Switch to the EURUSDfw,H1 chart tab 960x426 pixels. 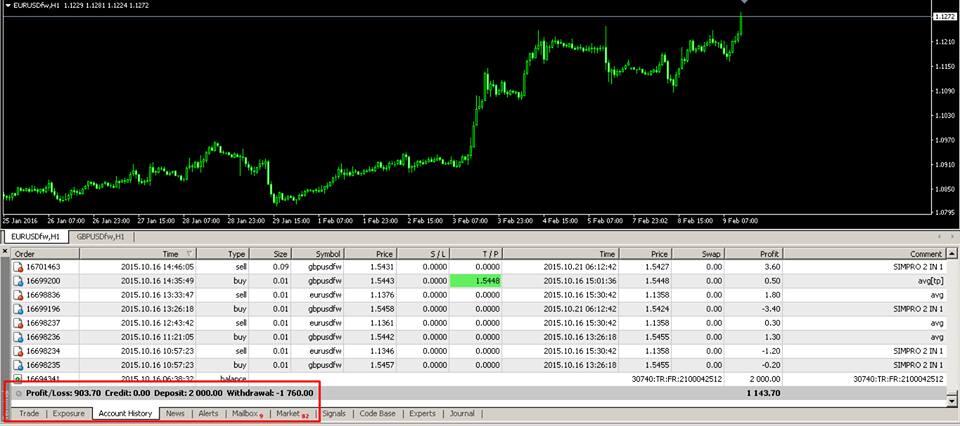(x=34, y=236)
